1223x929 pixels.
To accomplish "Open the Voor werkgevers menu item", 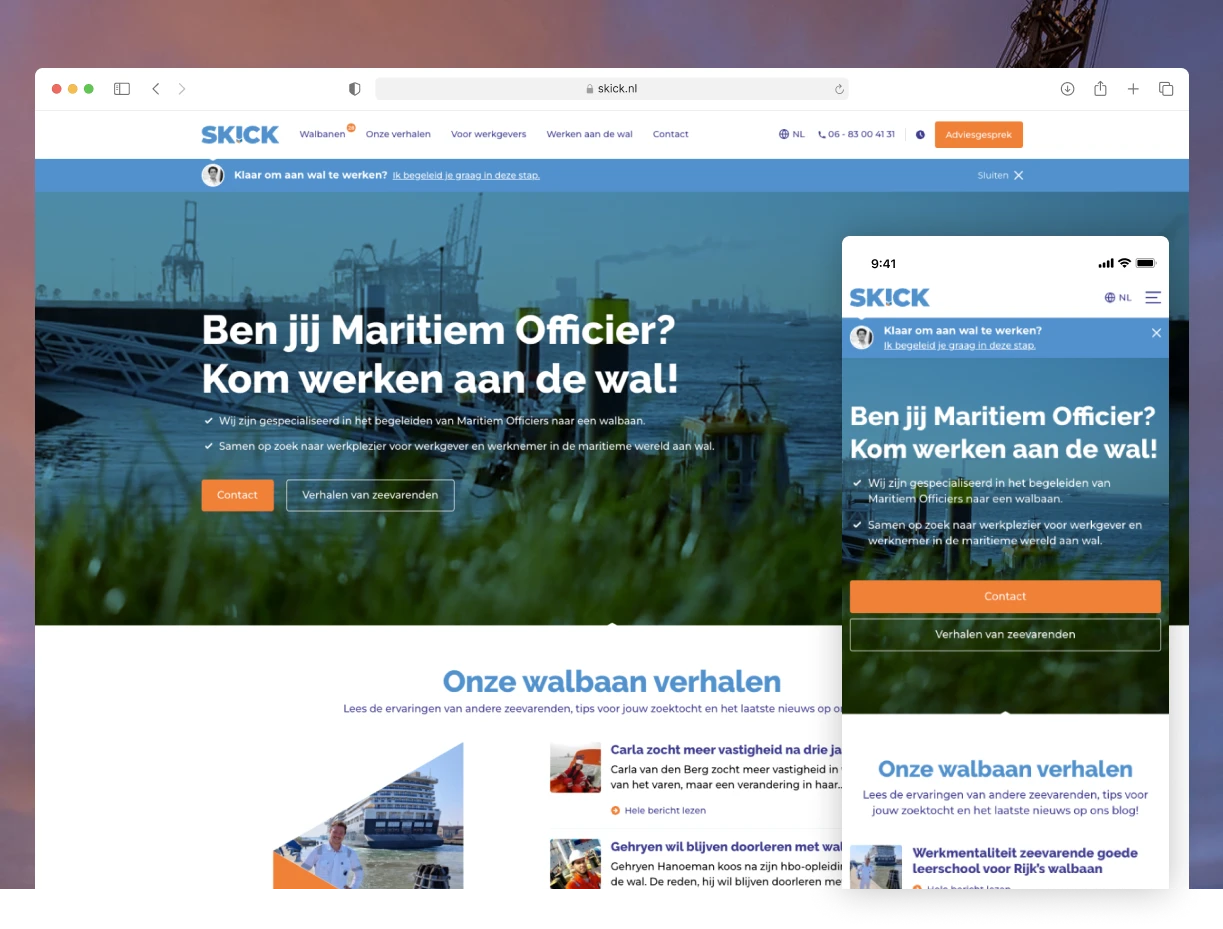I will [x=488, y=134].
